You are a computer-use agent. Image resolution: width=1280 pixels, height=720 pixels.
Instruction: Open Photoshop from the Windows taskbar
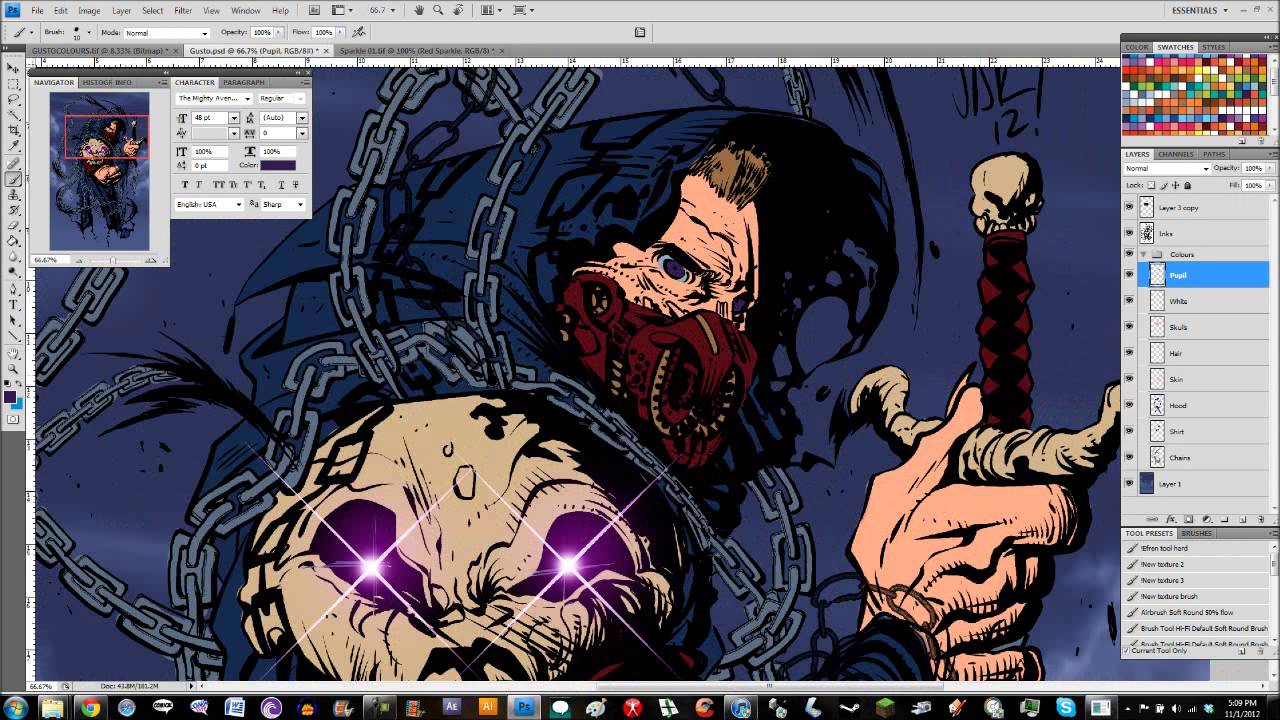[523, 707]
